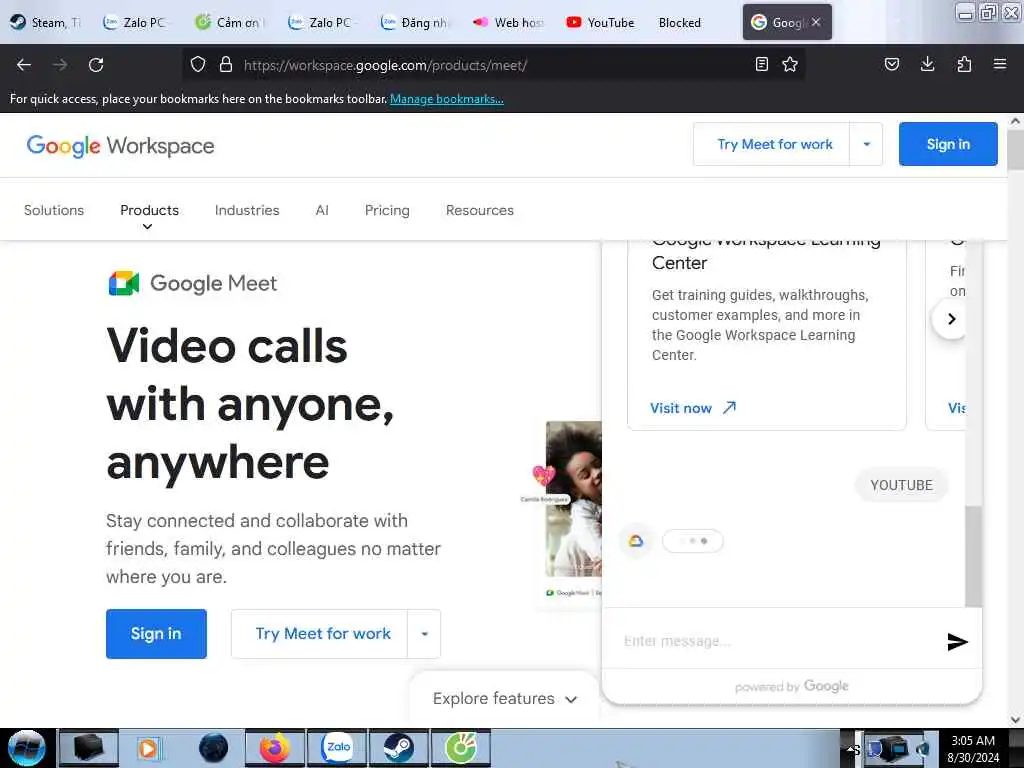Expand Explore features section
Screen dimensions: 1024x768
pyautogui.click(x=505, y=699)
